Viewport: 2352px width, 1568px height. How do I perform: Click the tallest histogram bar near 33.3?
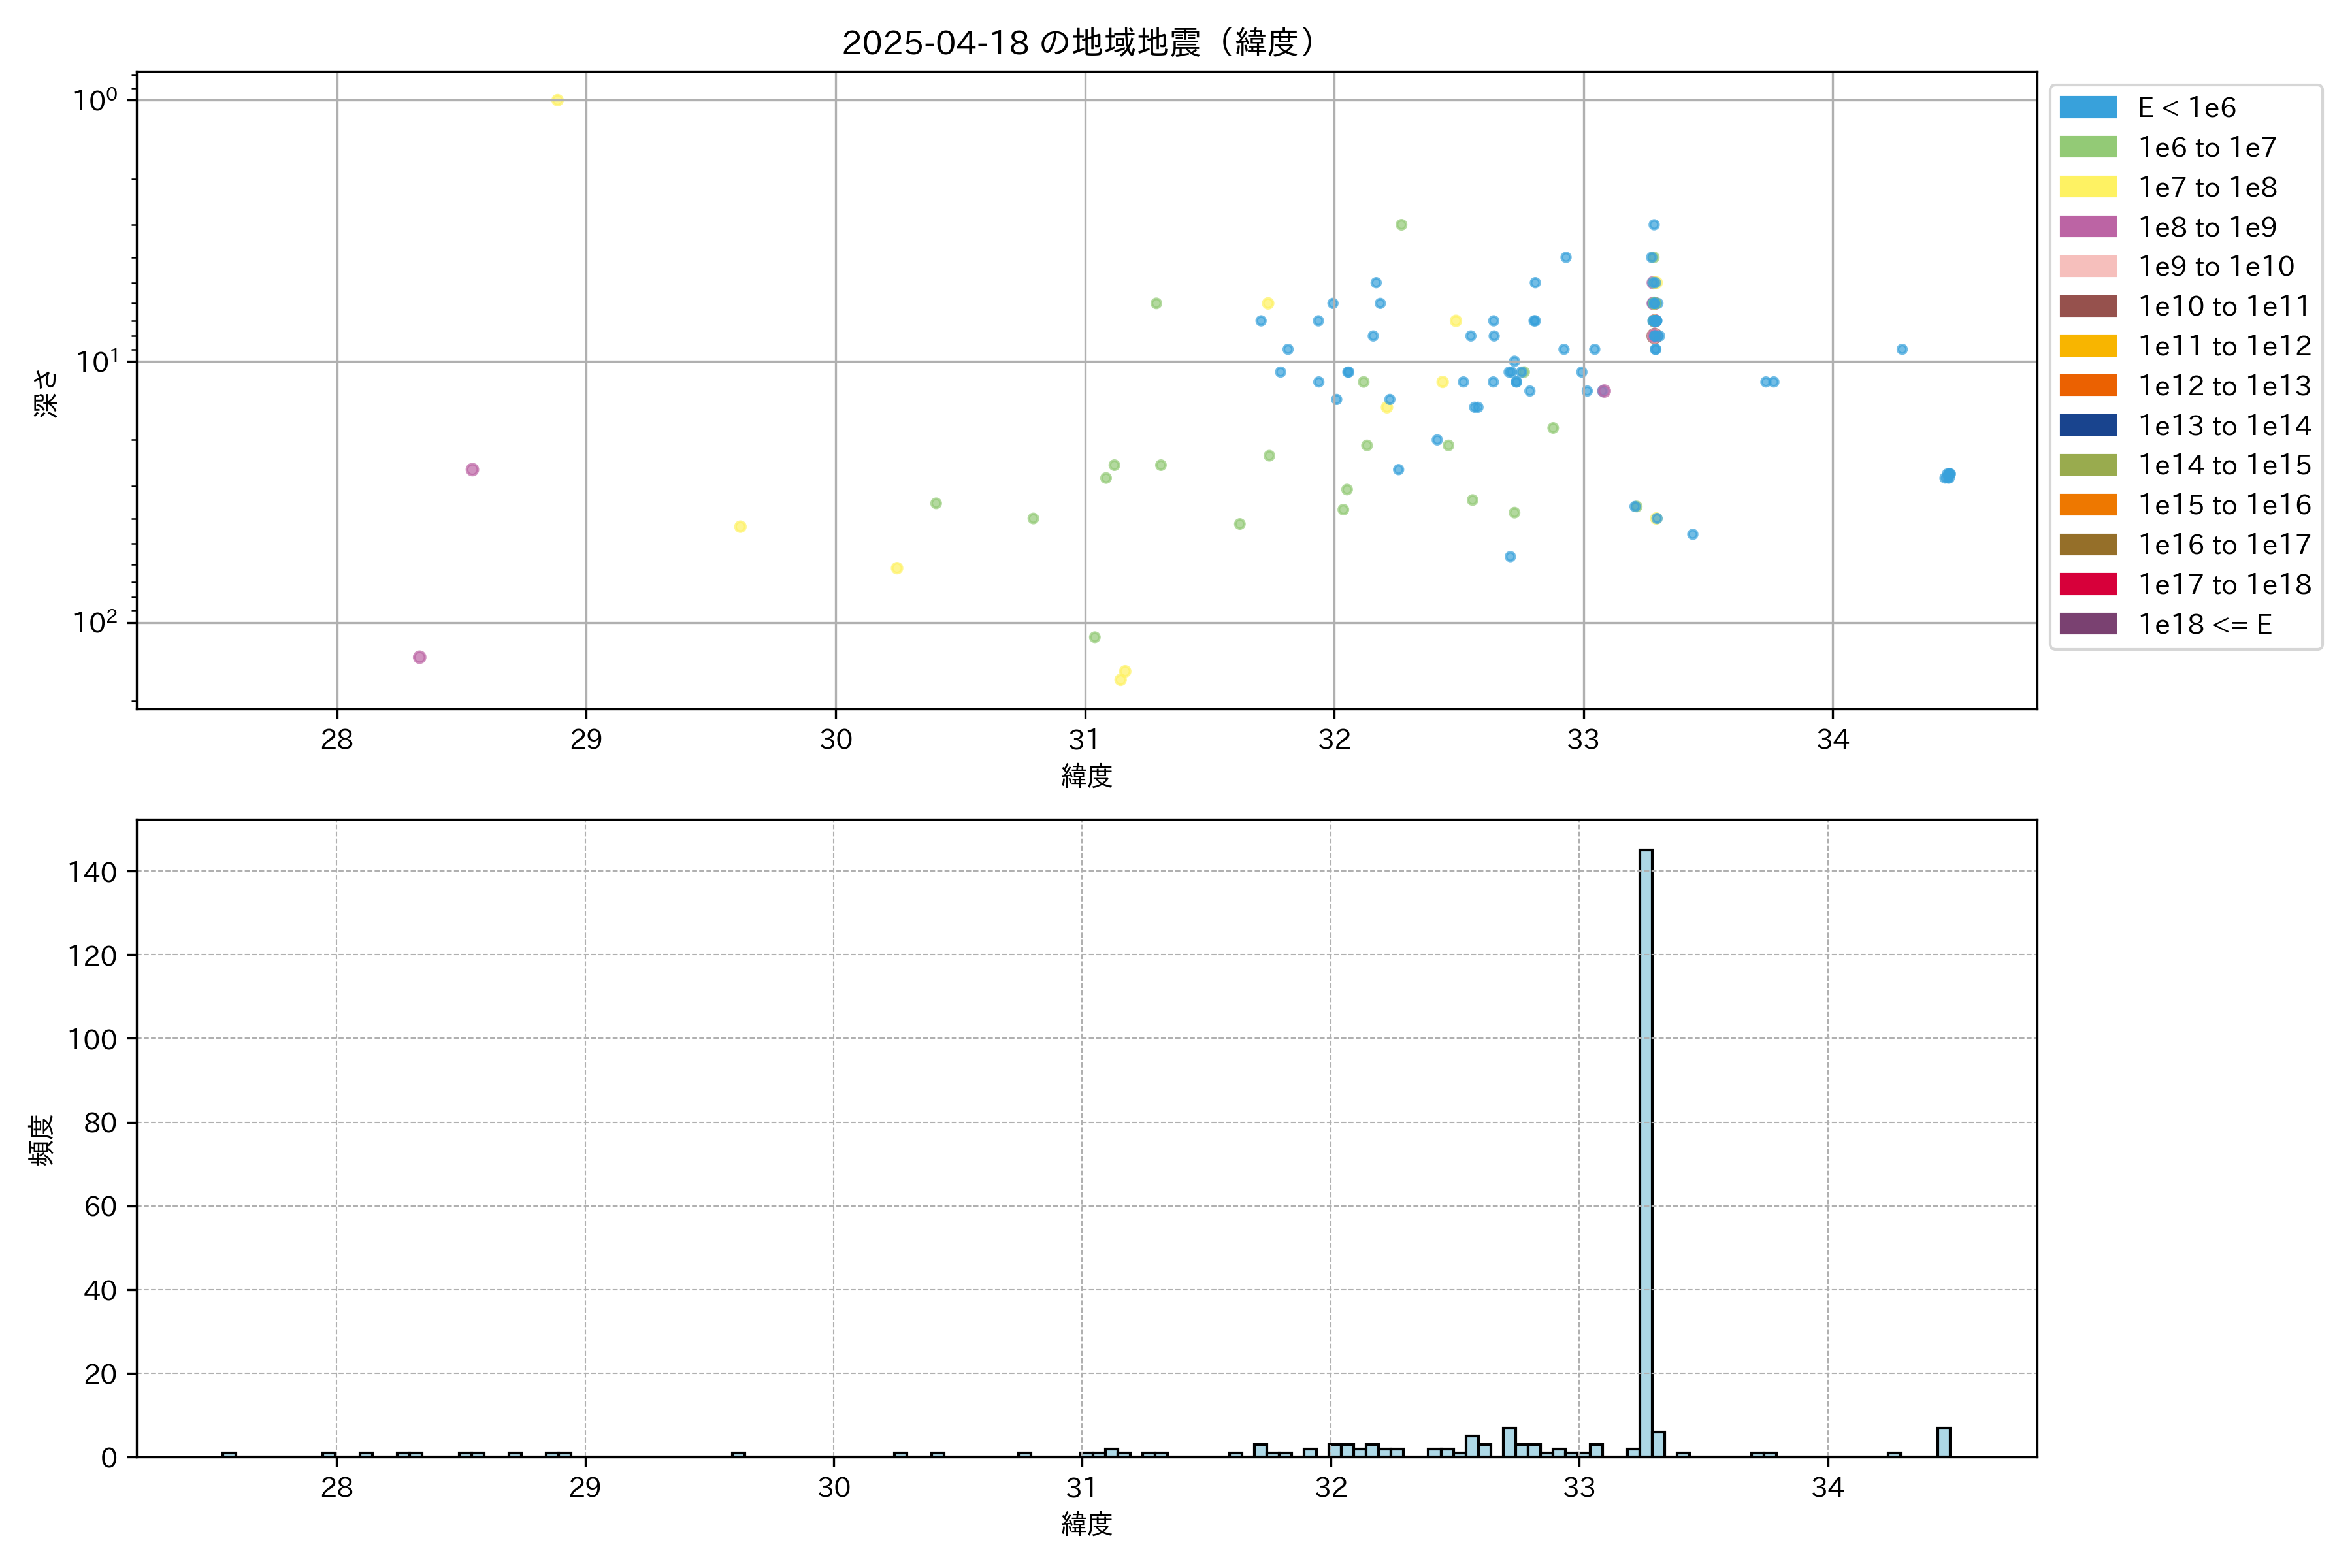click(1645, 1150)
